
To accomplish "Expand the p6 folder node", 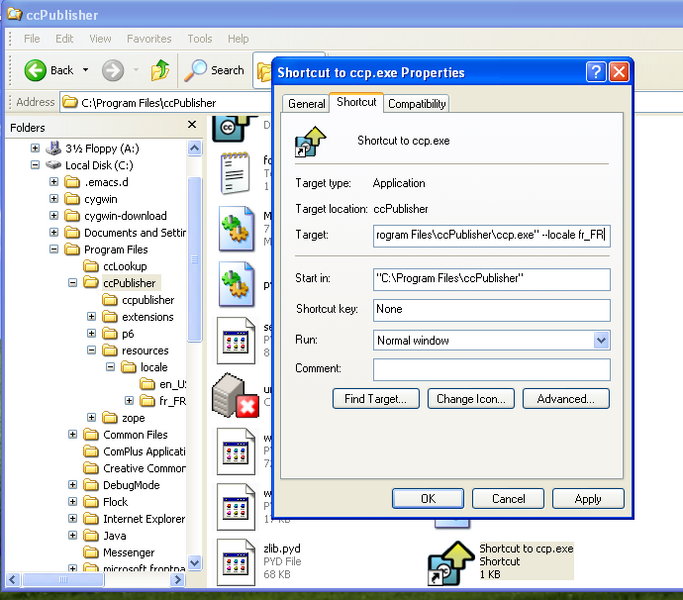I will 91,333.
